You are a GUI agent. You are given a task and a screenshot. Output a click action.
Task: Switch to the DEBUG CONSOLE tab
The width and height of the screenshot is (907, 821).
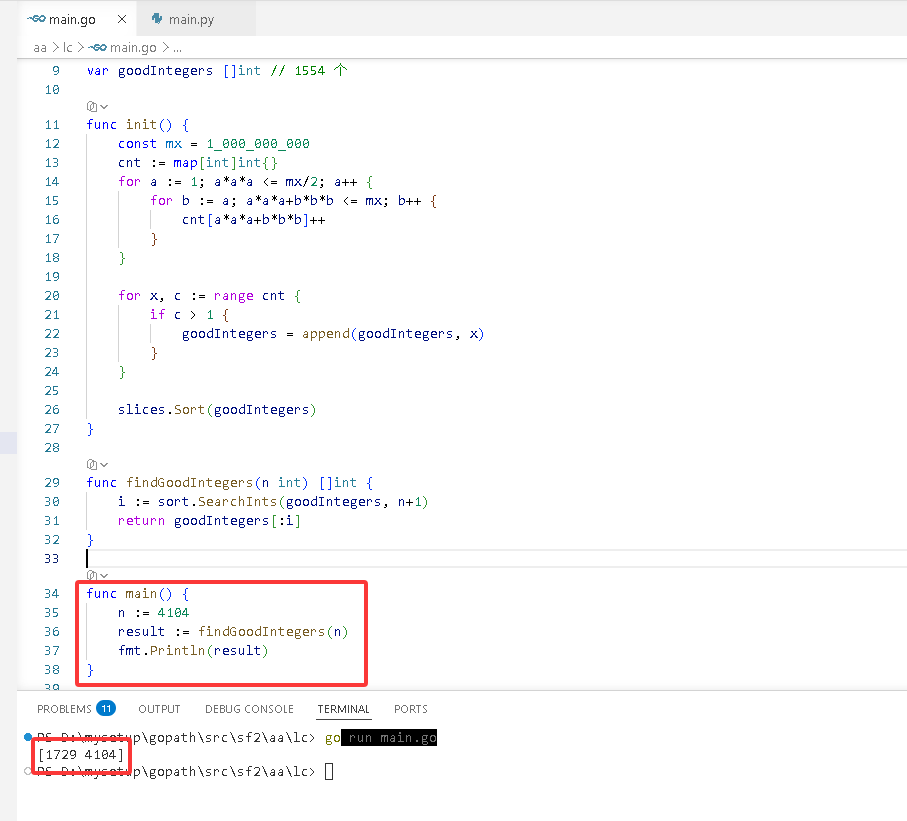click(x=249, y=709)
